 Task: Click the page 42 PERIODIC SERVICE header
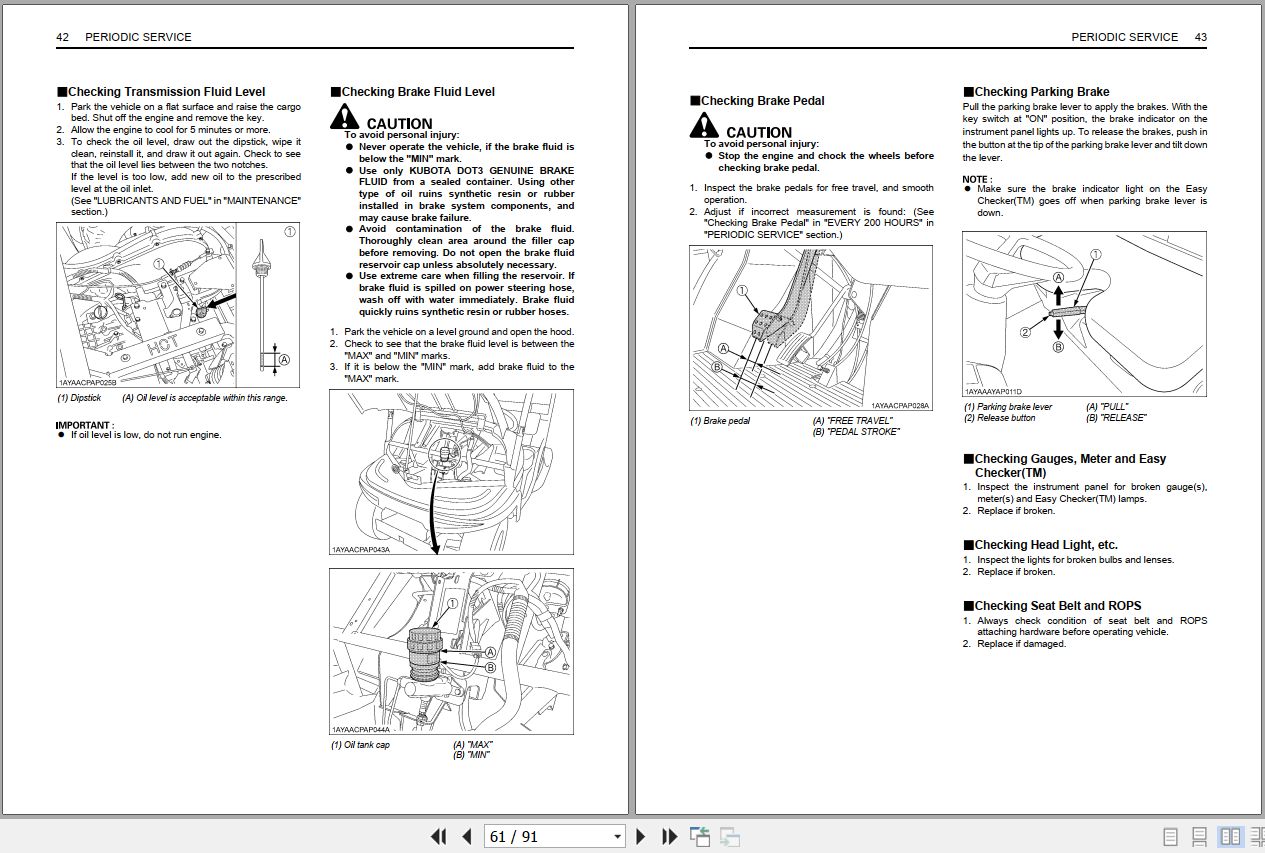pos(124,37)
